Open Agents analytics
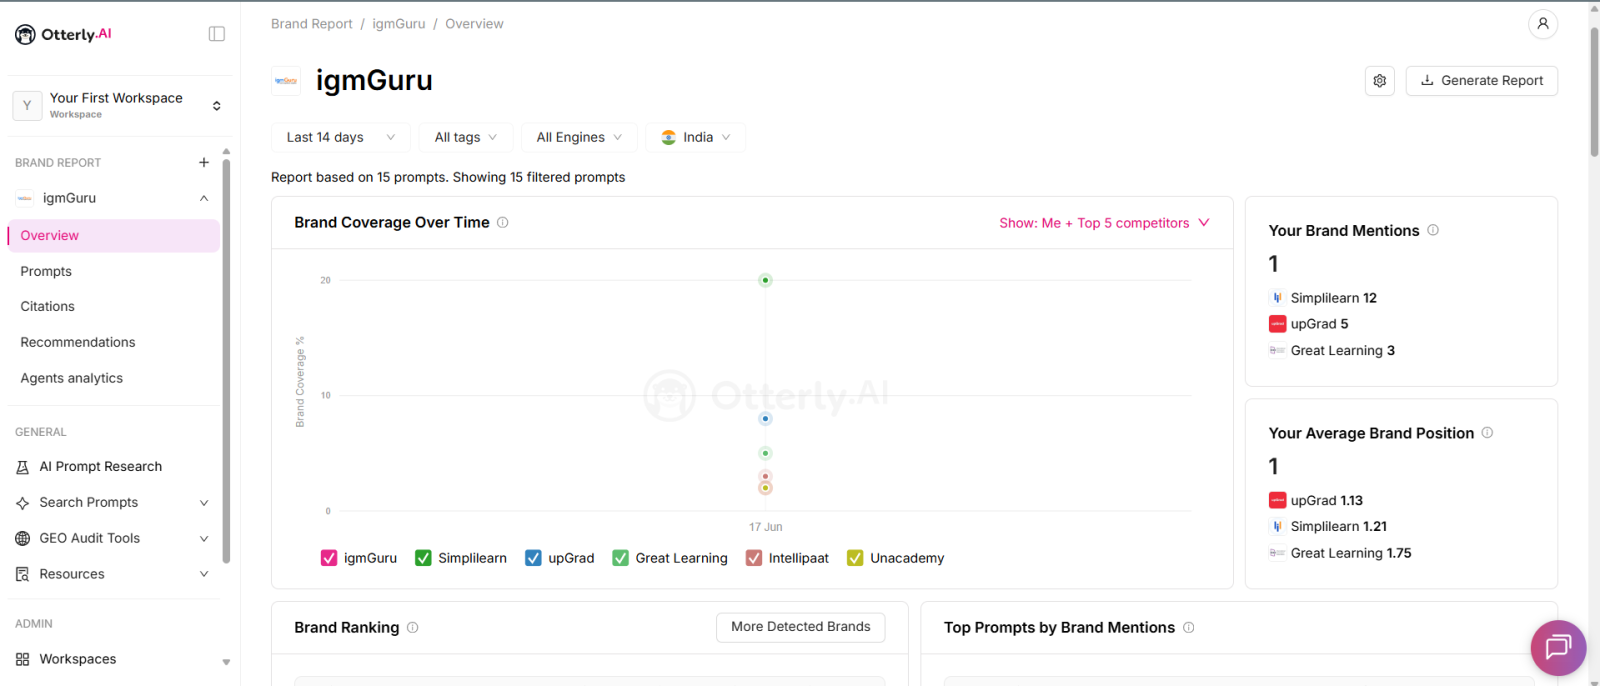Image resolution: width=1600 pixels, height=686 pixels. coord(72,379)
